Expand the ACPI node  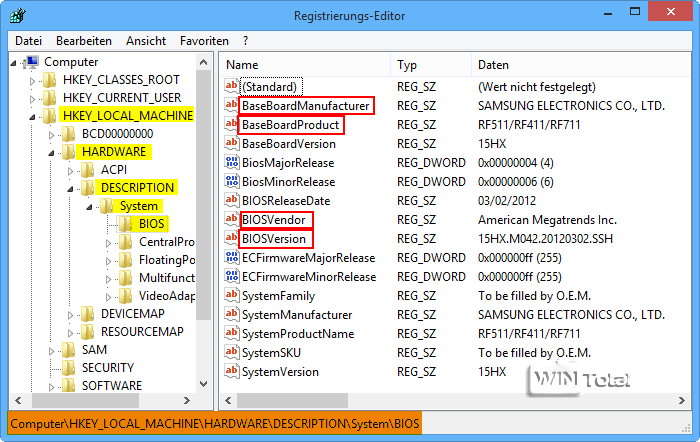point(70,171)
